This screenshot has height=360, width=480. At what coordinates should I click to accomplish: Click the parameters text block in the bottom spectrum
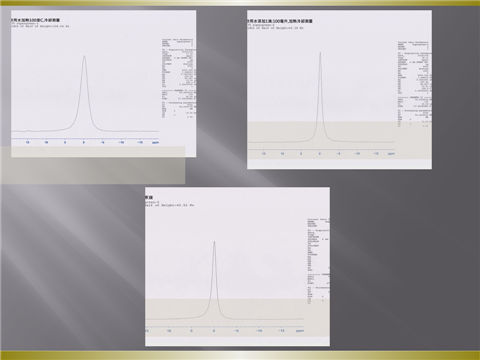click(319, 261)
